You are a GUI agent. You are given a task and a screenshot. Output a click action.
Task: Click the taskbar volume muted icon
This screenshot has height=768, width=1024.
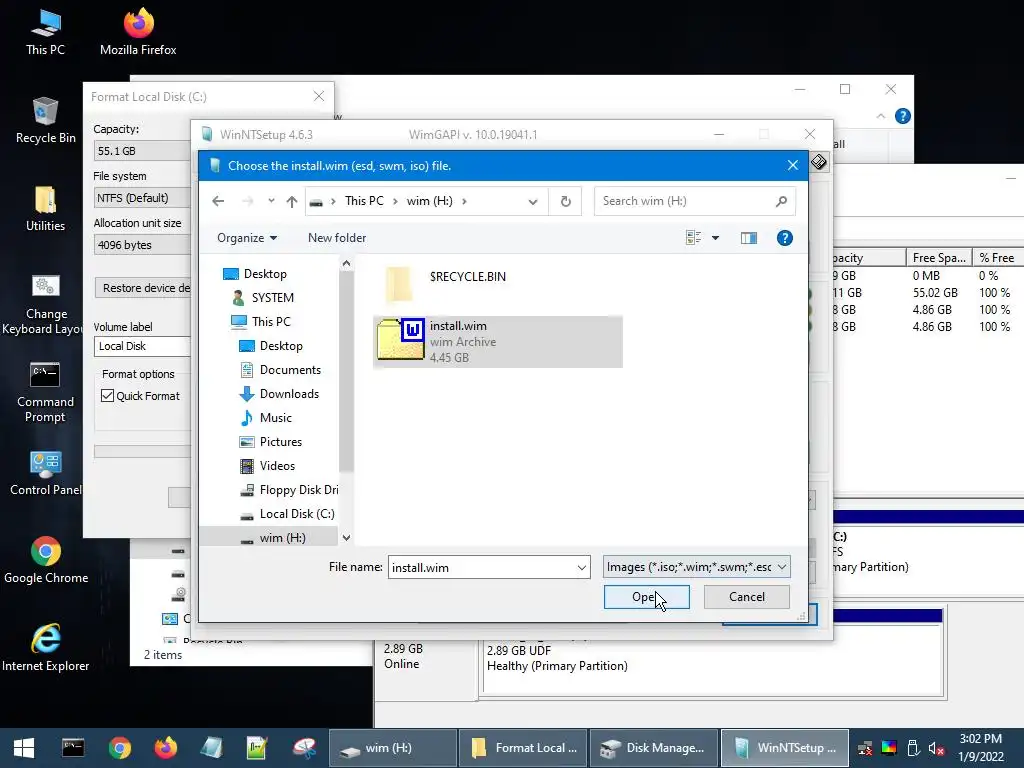(x=936, y=748)
